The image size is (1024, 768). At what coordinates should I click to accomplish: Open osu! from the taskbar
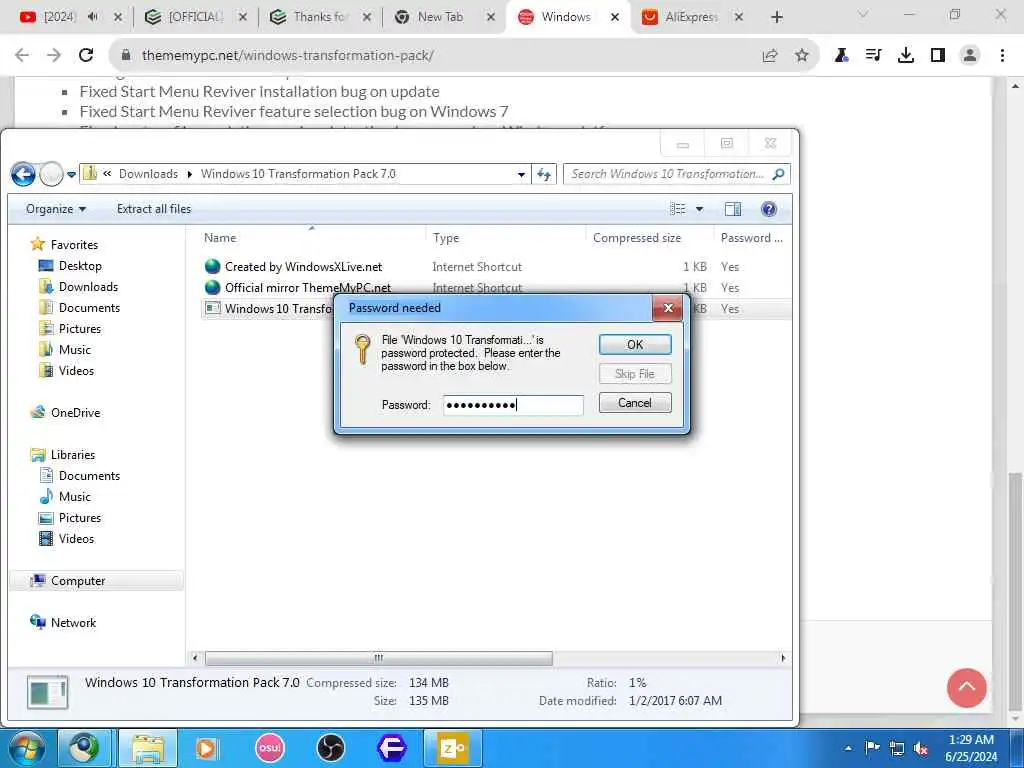point(270,748)
